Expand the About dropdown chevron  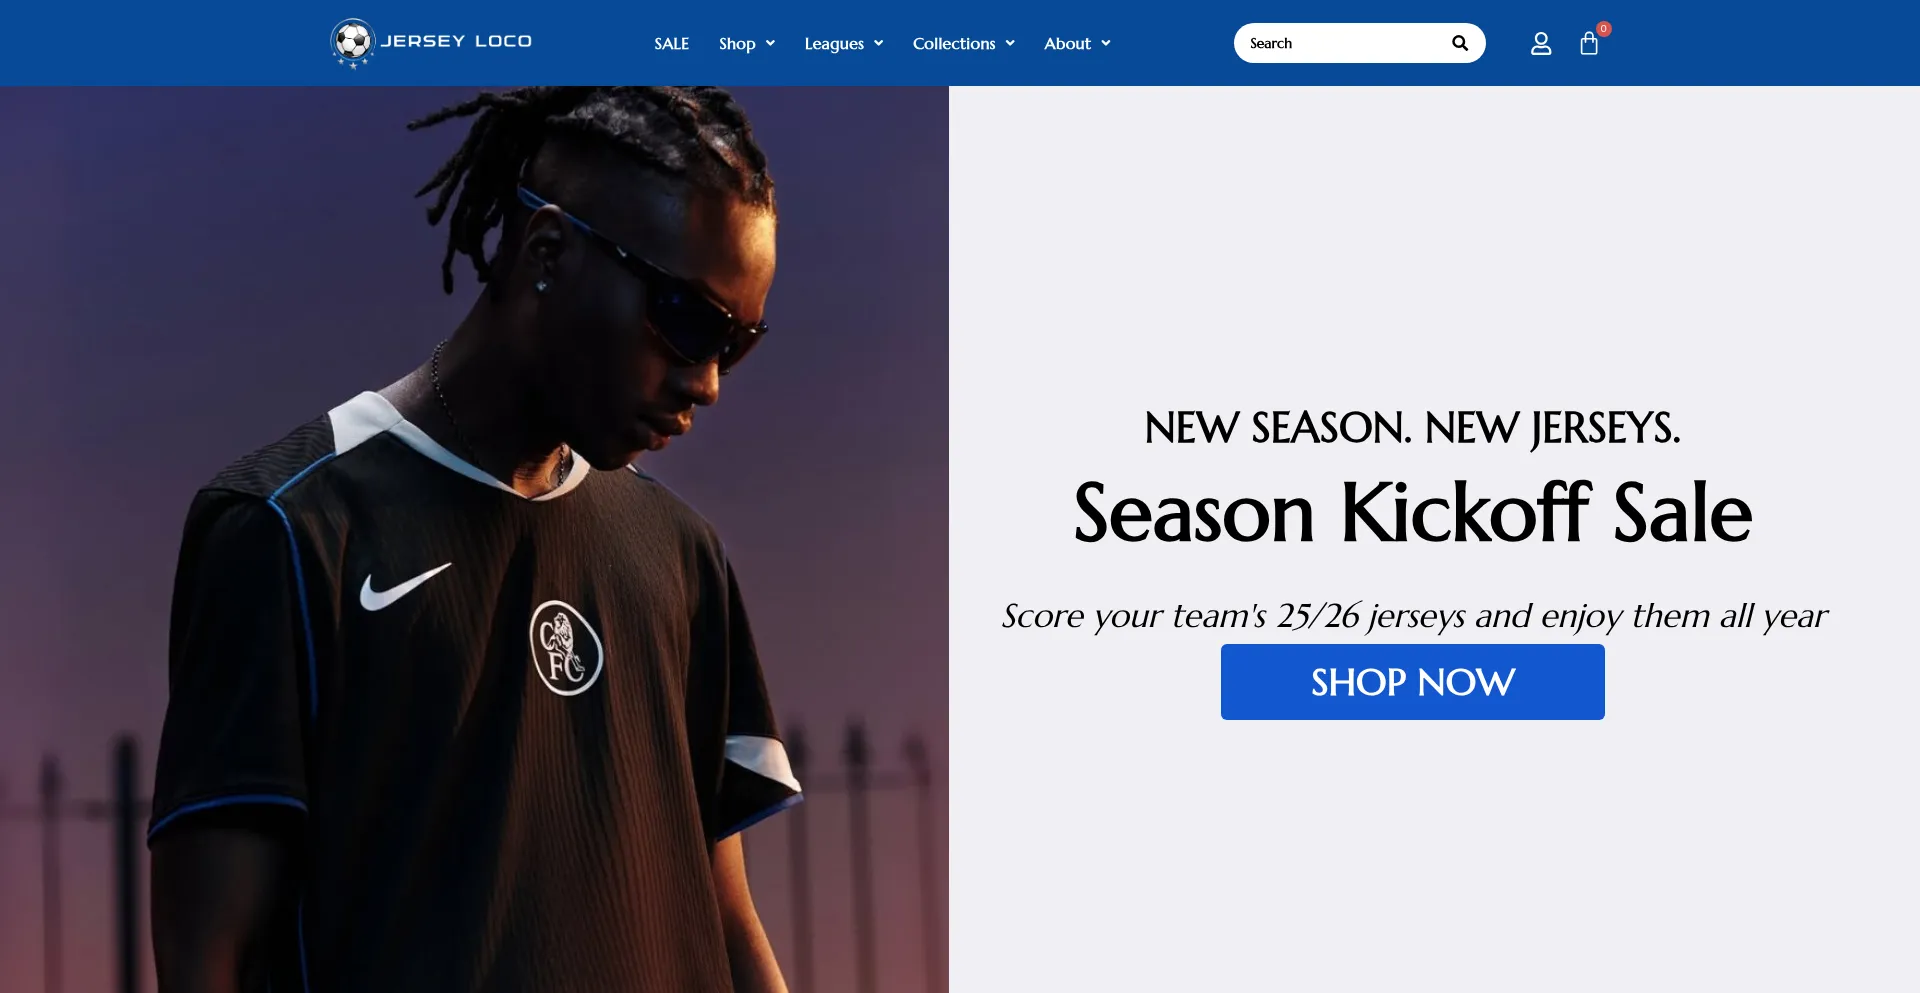point(1106,43)
